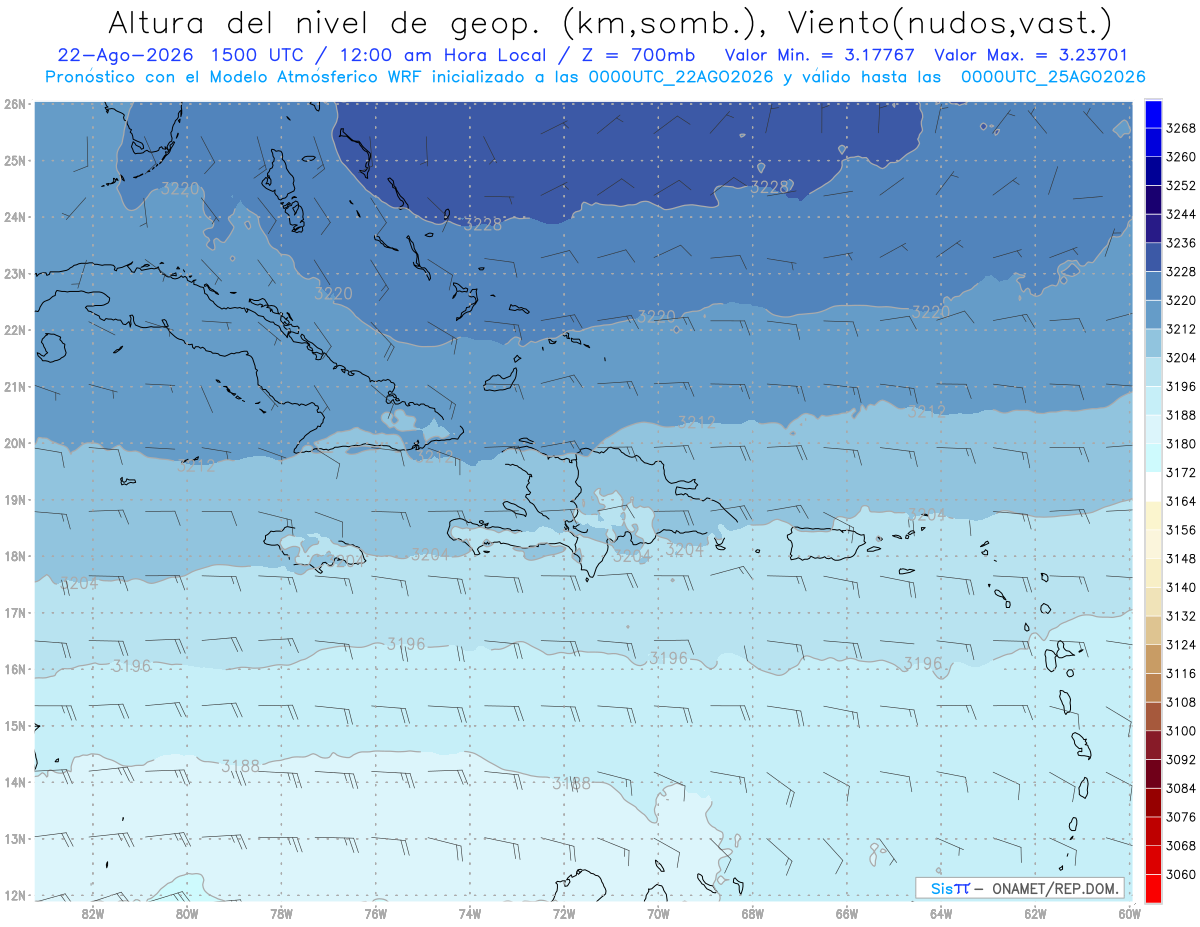Click the colorbar scale label 3268
The width and height of the screenshot is (1200, 927).
pos(1181,128)
